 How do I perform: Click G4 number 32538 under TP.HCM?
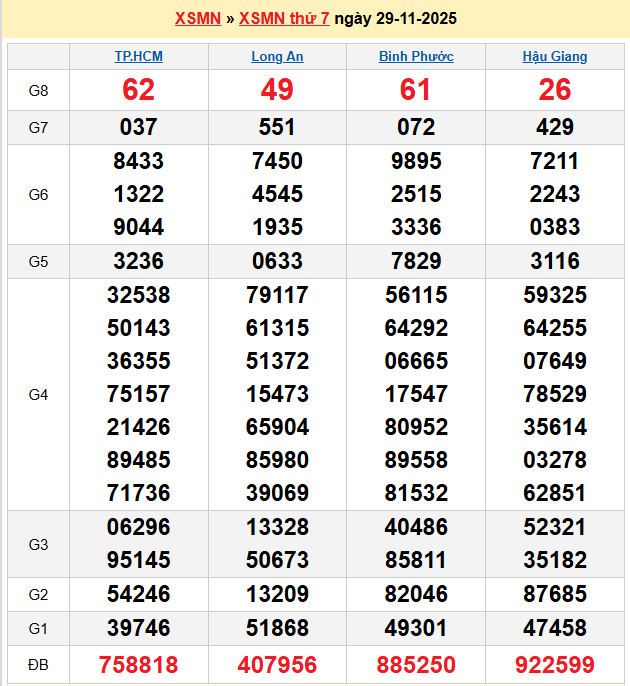click(138, 295)
